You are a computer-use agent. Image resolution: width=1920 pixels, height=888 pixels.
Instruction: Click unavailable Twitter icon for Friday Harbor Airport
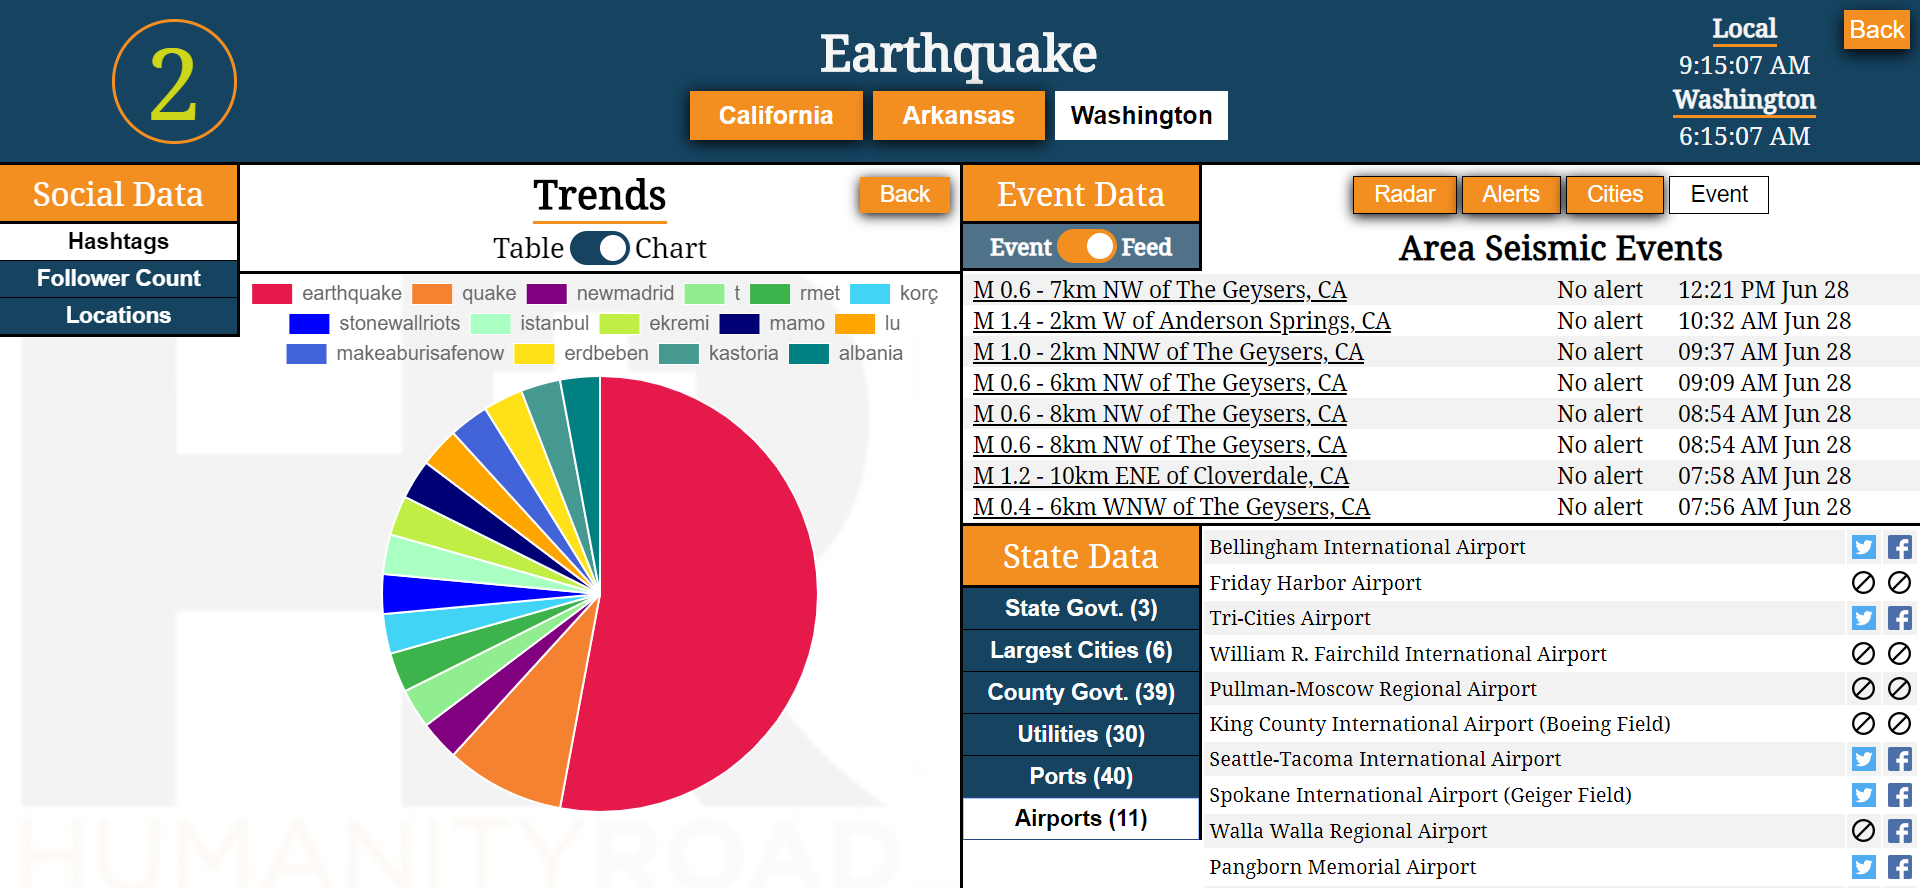click(x=1863, y=583)
